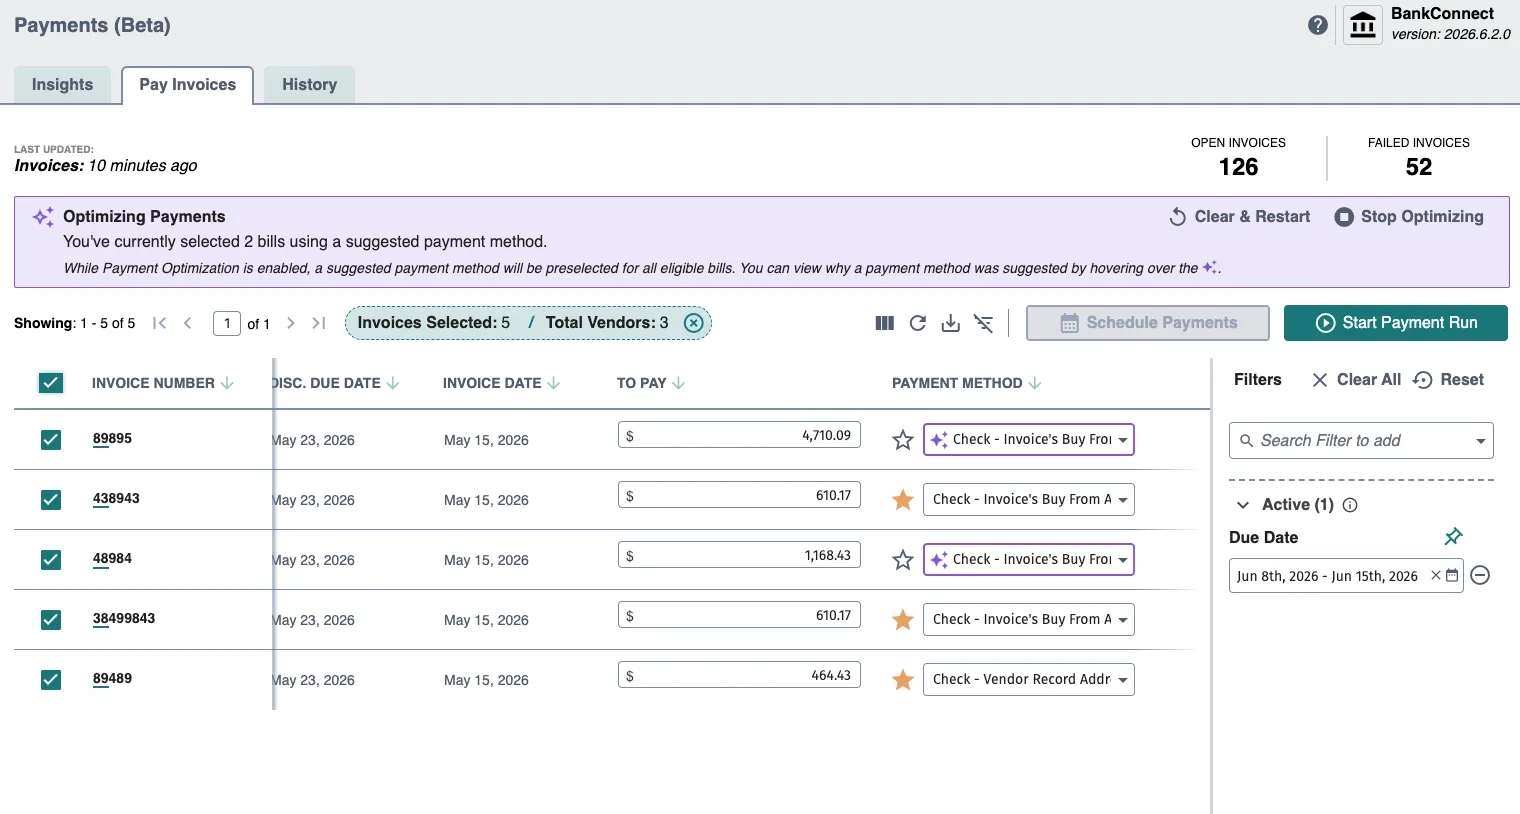This screenshot has height=814, width=1520.
Task: Uncheck invoice 438943 checkbox
Action: [51, 500]
